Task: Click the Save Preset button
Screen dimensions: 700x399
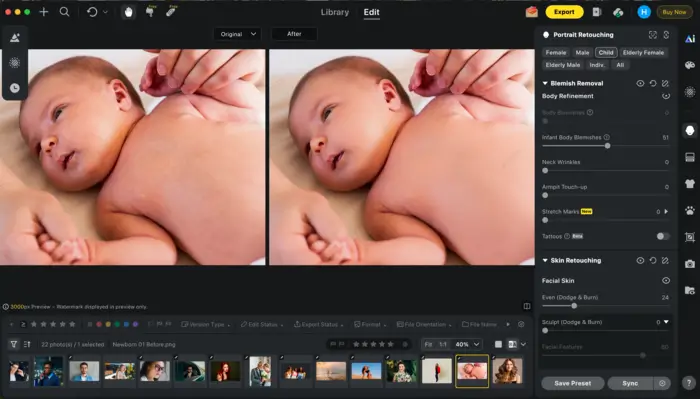Action: pos(573,383)
